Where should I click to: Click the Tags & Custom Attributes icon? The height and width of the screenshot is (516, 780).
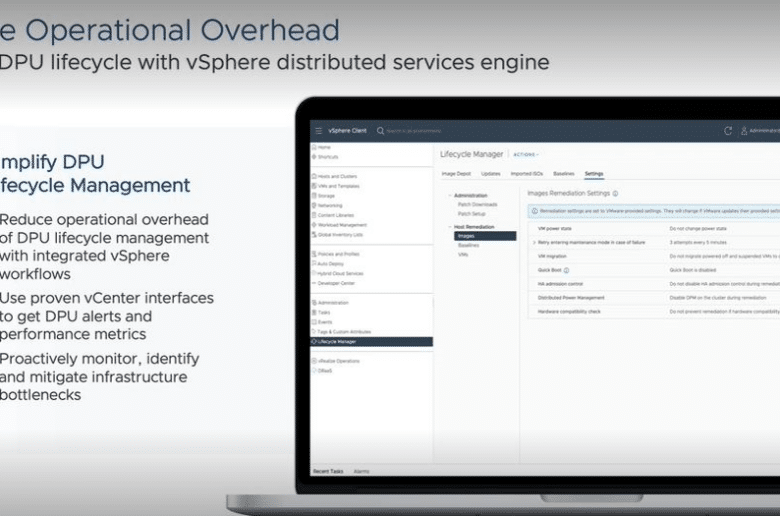314,331
